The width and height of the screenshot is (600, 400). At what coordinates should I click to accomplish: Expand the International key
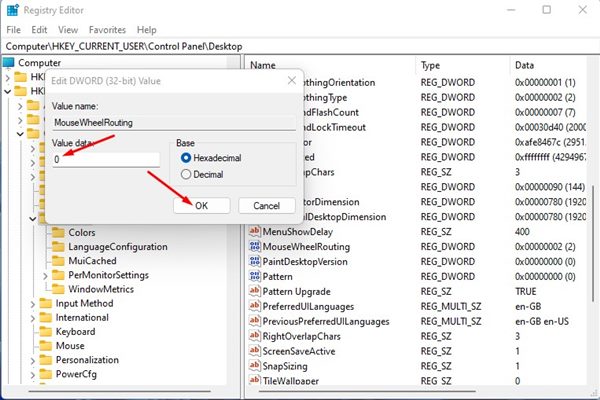[33, 318]
